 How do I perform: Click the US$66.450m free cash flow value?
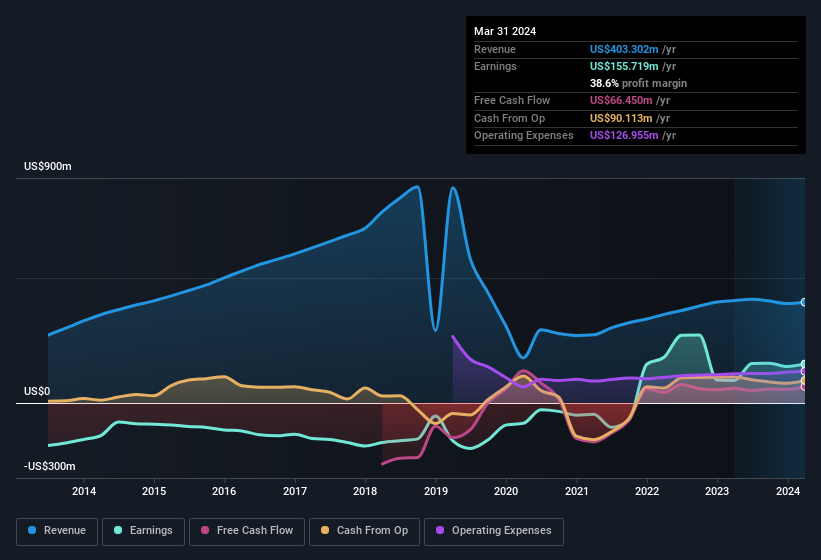click(623, 101)
